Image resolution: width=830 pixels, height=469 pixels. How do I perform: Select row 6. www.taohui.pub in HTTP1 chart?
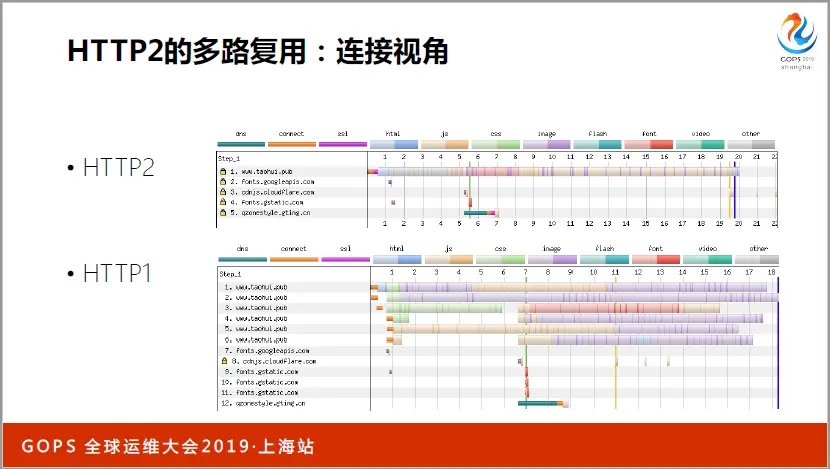(499, 339)
